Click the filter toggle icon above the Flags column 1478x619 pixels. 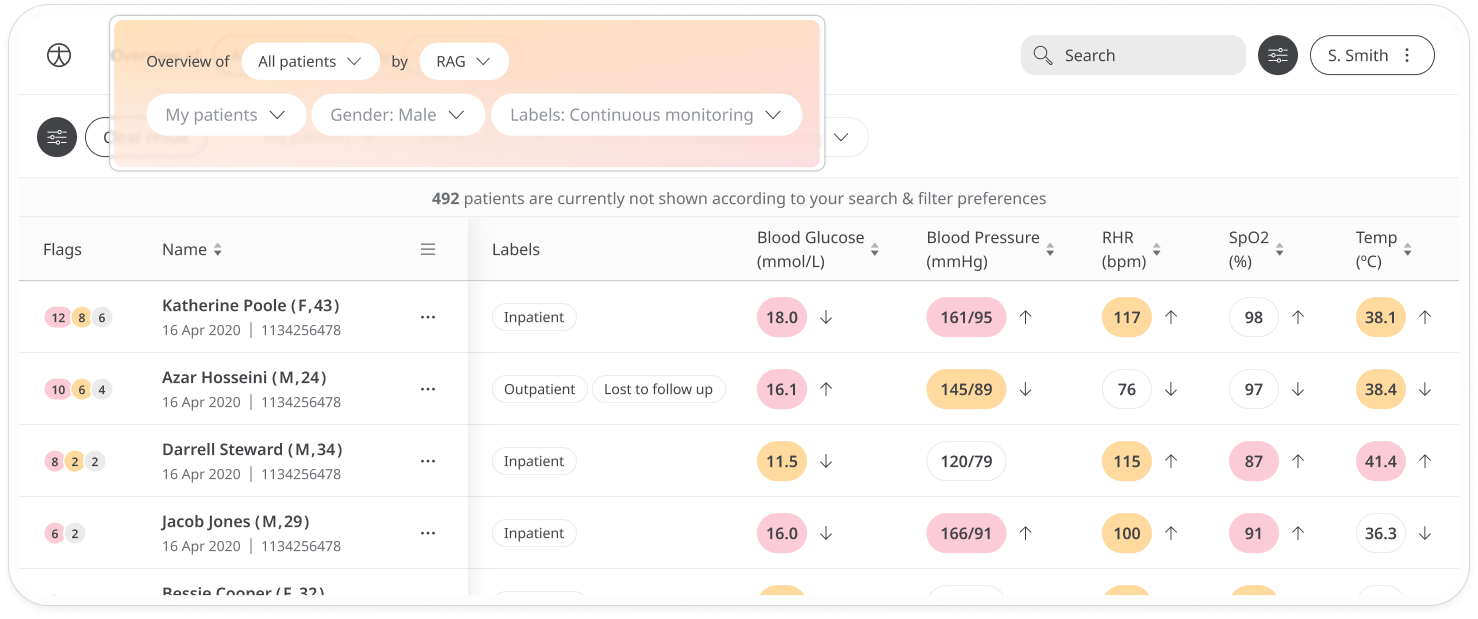(x=57, y=137)
